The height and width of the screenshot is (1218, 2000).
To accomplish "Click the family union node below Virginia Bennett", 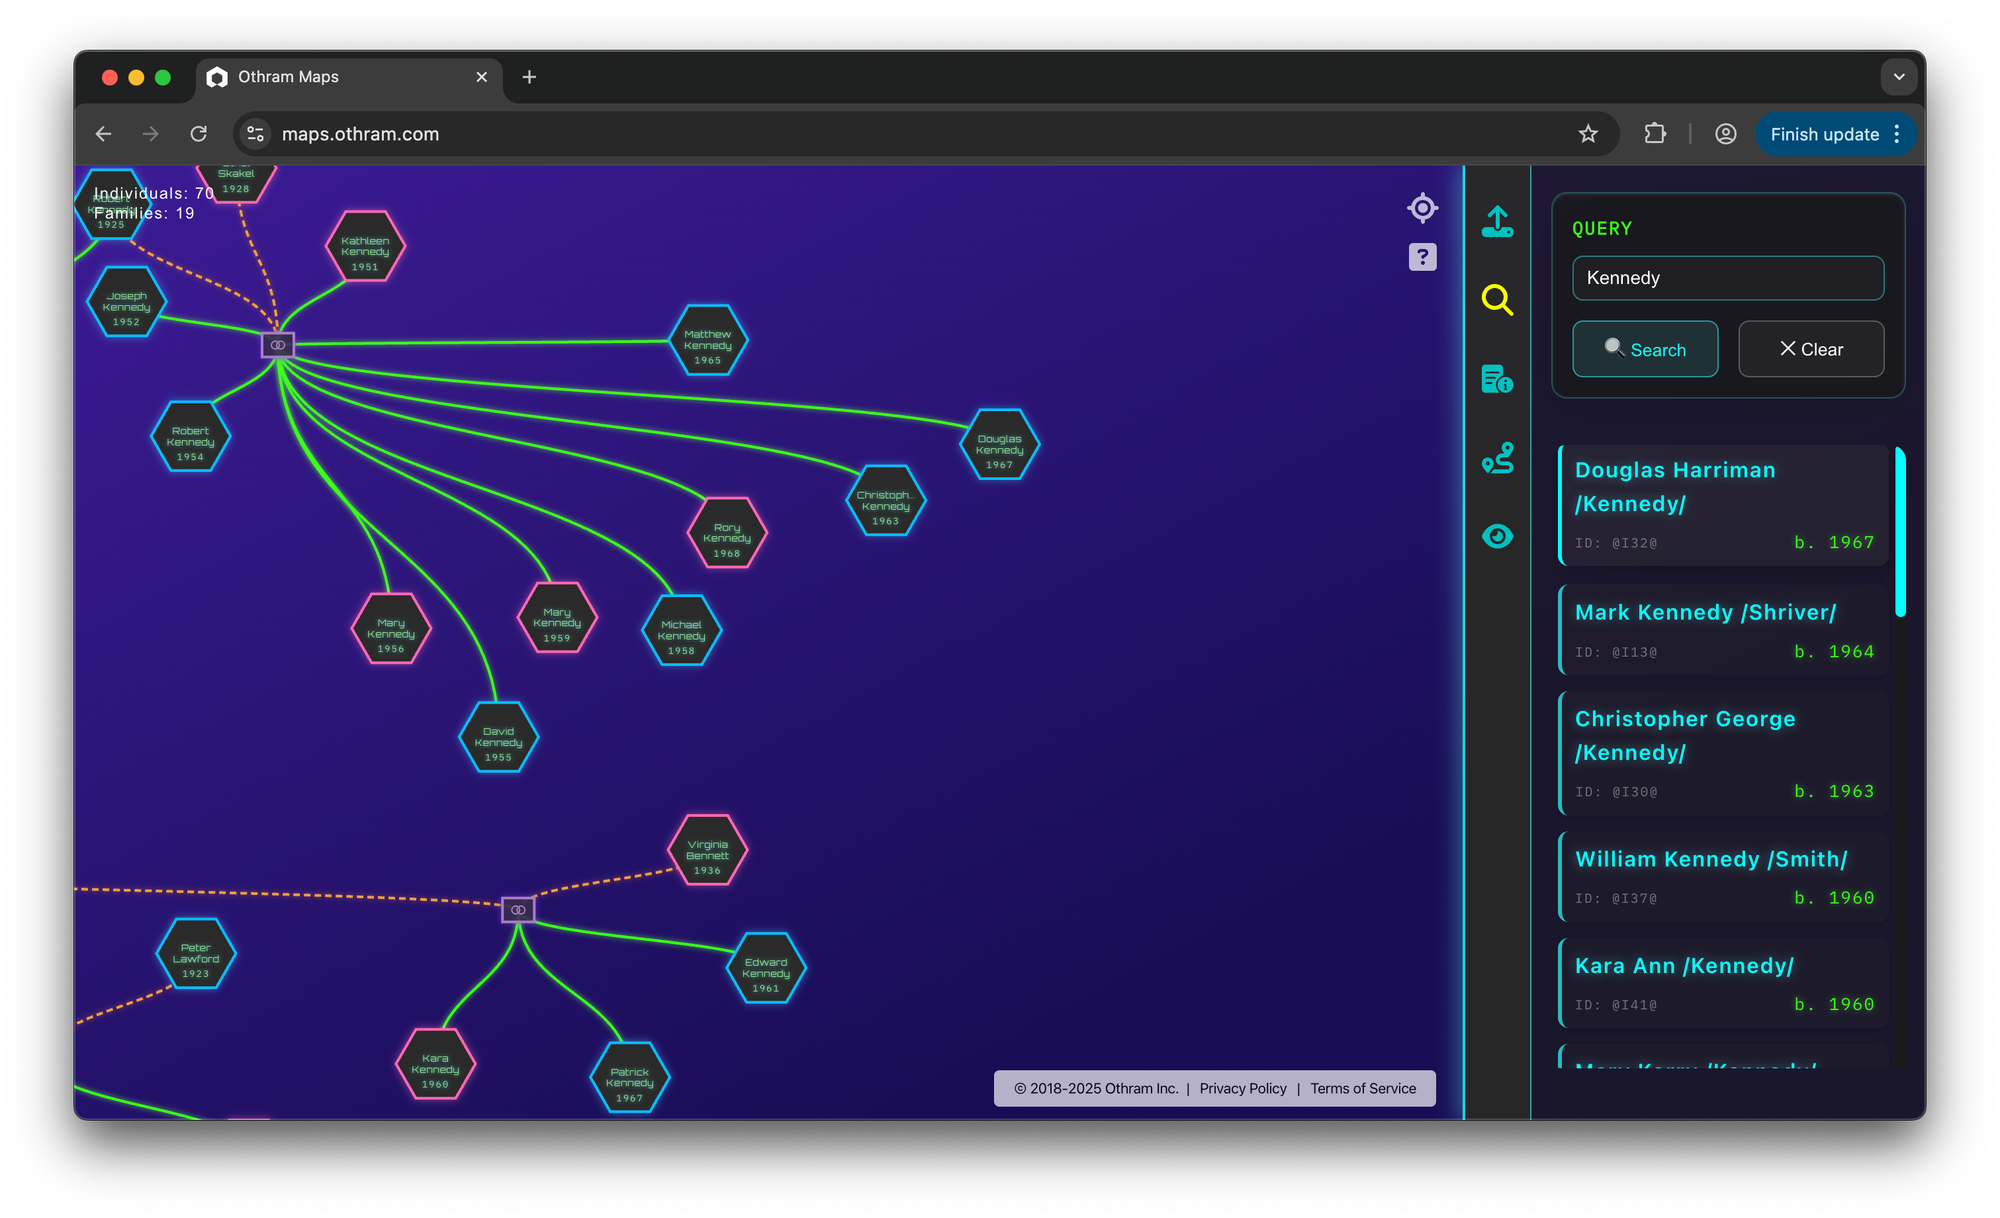I will pyautogui.click(x=518, y=910).
